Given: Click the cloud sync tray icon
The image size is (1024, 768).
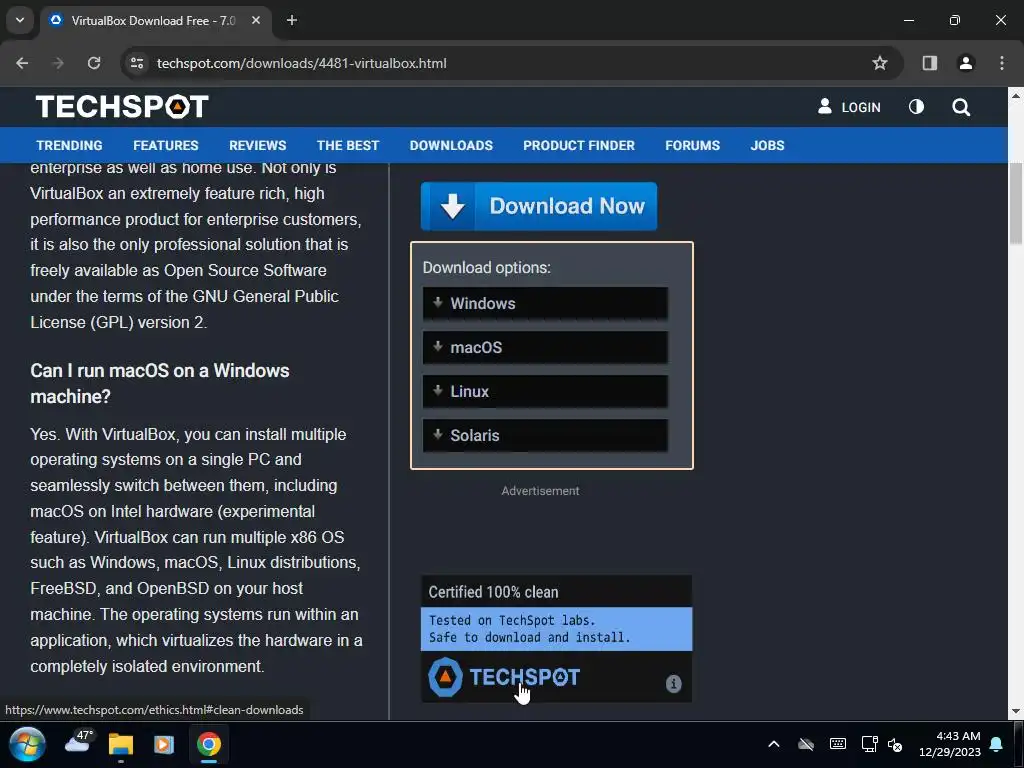Looking at the screenshot, I should coord(806,744).
